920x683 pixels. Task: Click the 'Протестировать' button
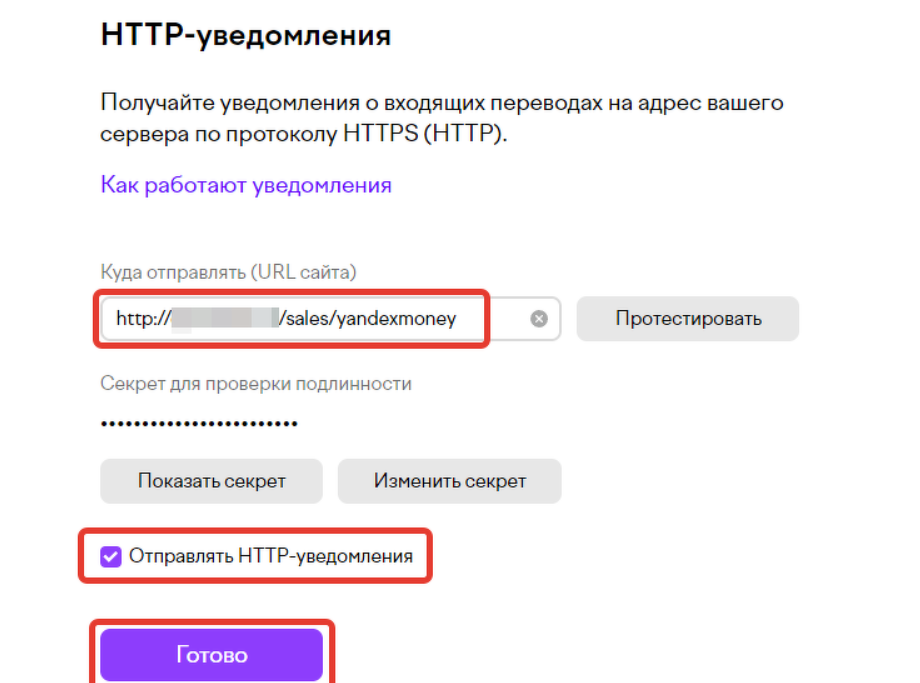[688, 319]
